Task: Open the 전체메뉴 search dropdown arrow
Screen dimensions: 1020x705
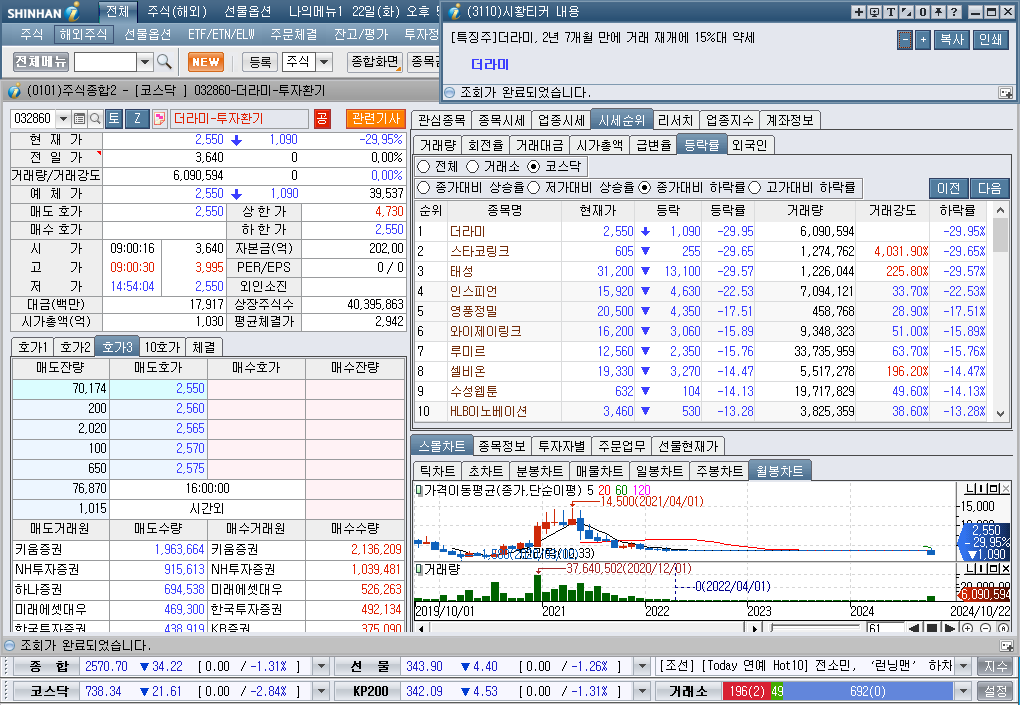Action: pos(145,62)
